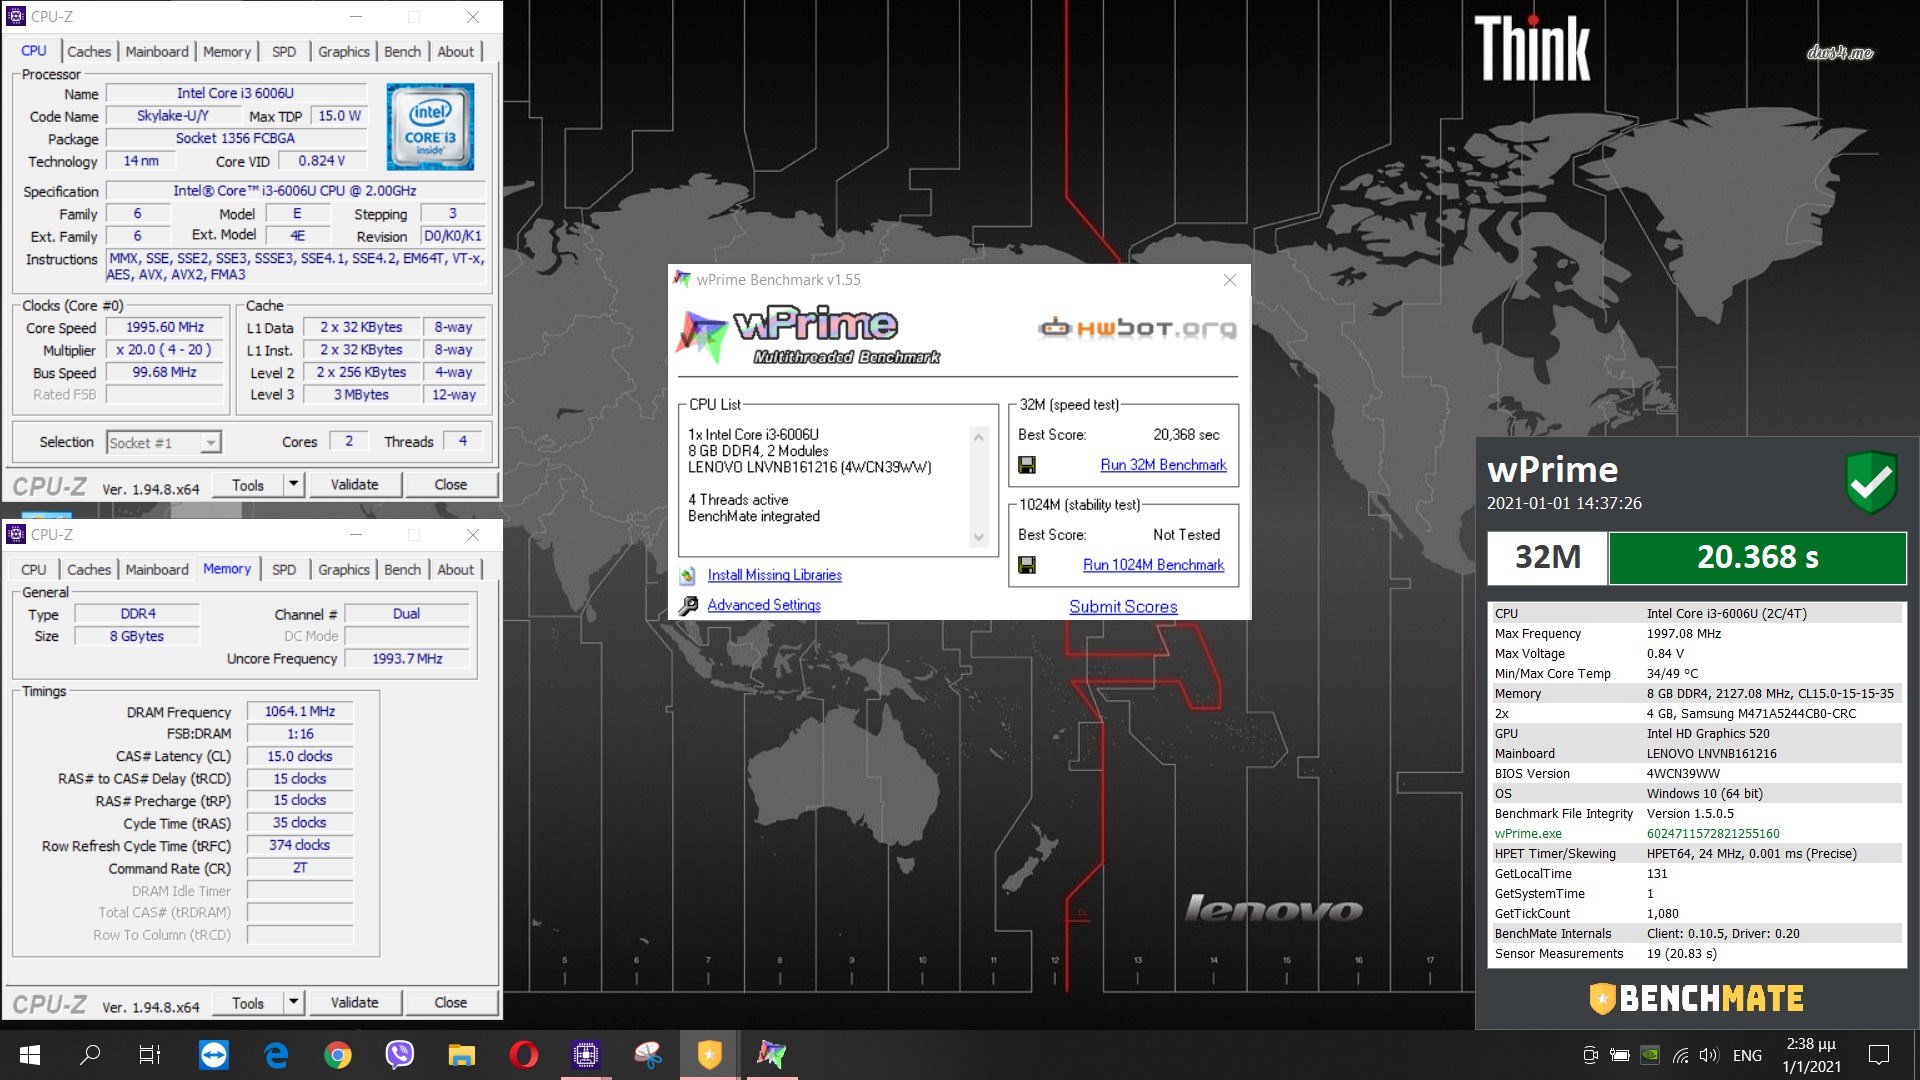Click Tools button in upper CPU-Z window
The height and width of the screenshot is (1080, 1920).
click(x=248, y=485)
